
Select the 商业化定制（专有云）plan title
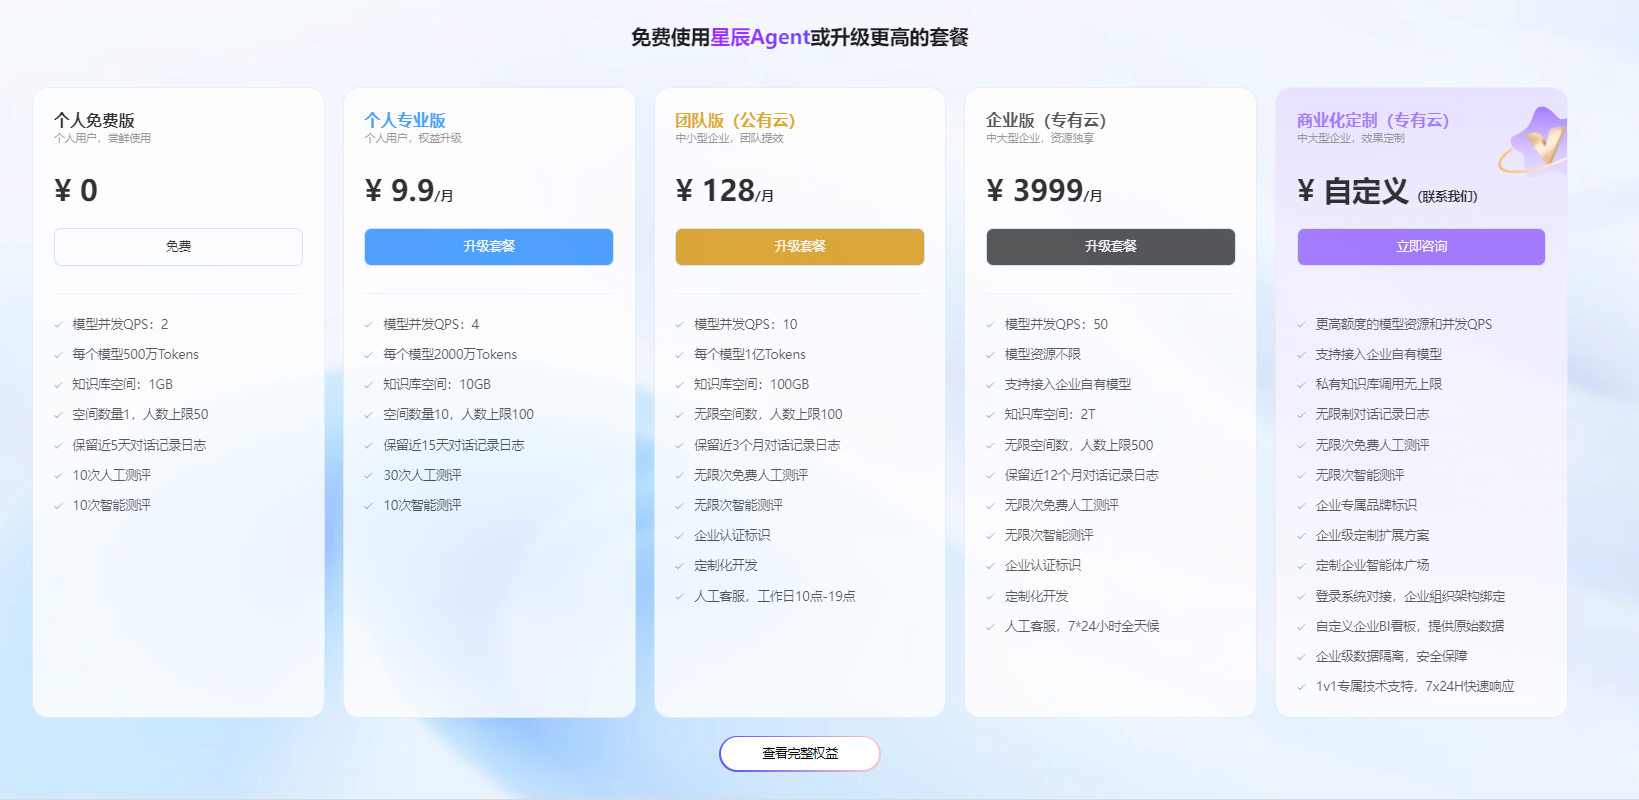click(1373, 120)
